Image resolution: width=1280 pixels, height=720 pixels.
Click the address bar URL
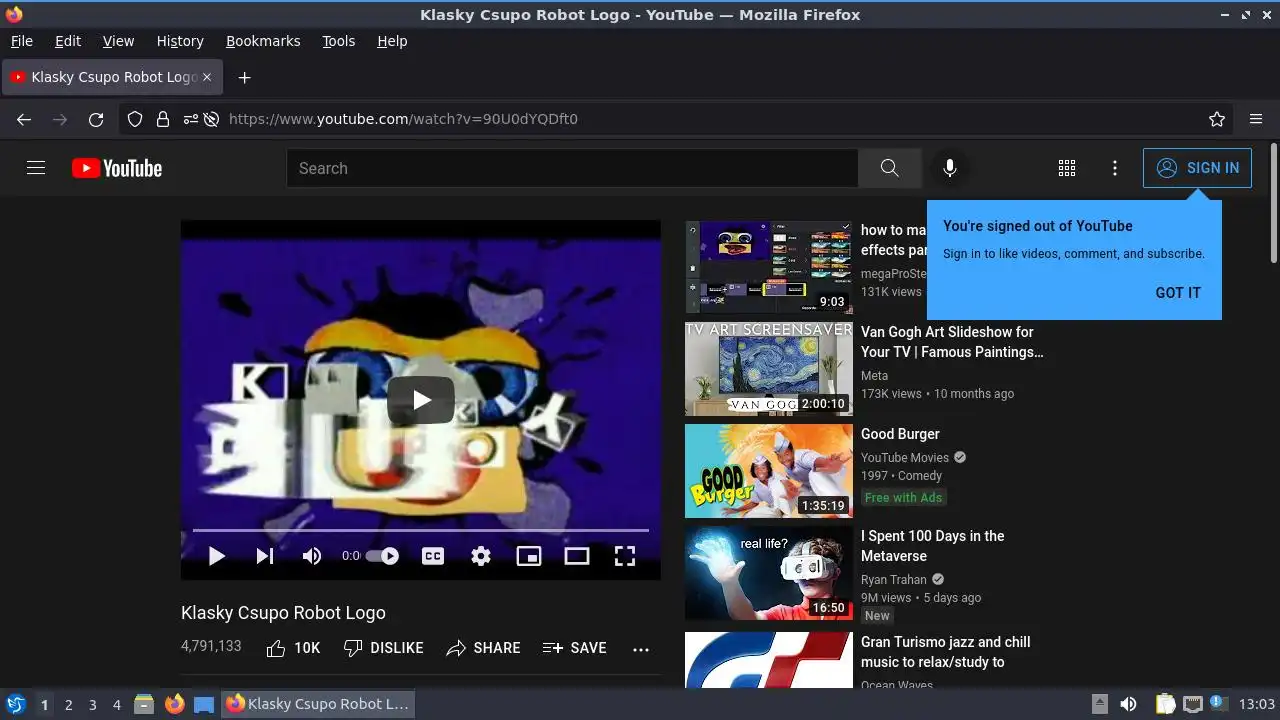point(403,119)
